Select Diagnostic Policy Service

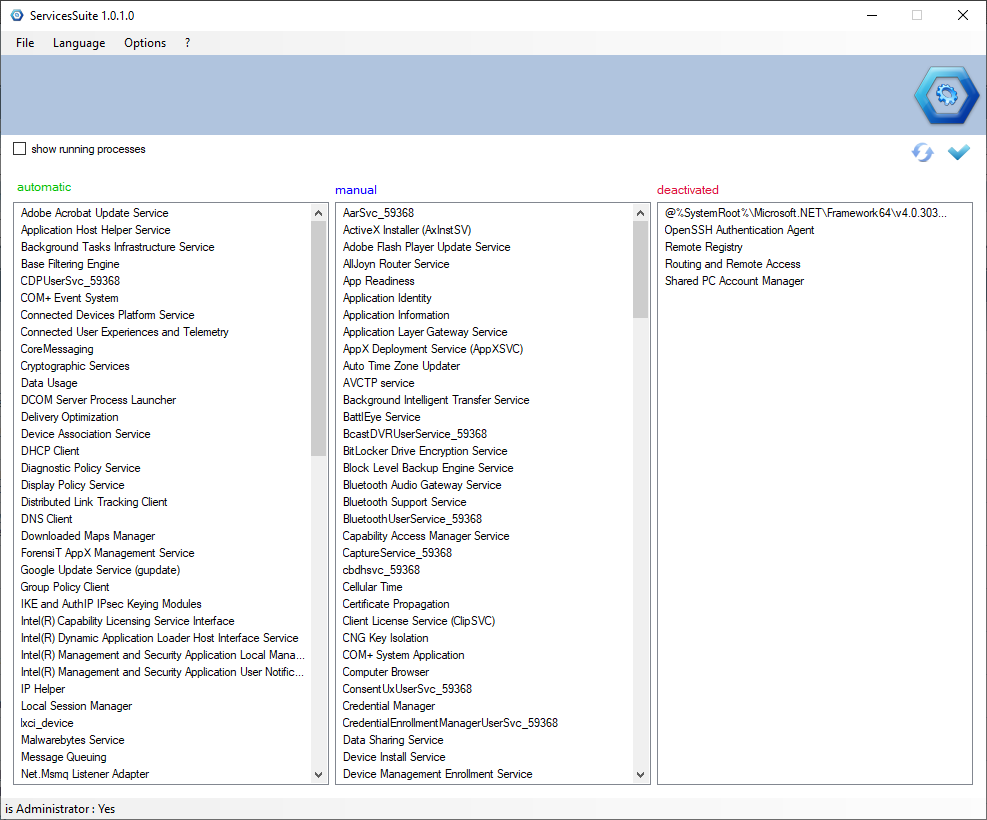click(x=81, y=468)
